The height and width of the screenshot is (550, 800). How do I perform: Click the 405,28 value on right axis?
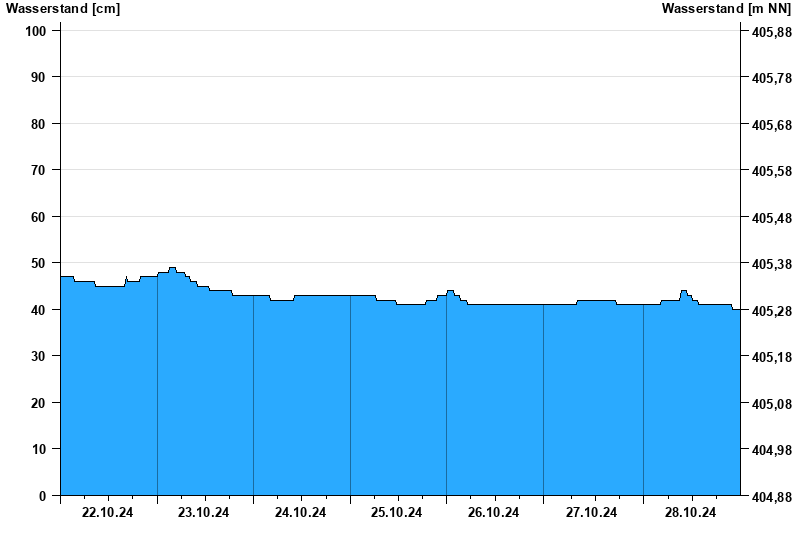[771, 311]
